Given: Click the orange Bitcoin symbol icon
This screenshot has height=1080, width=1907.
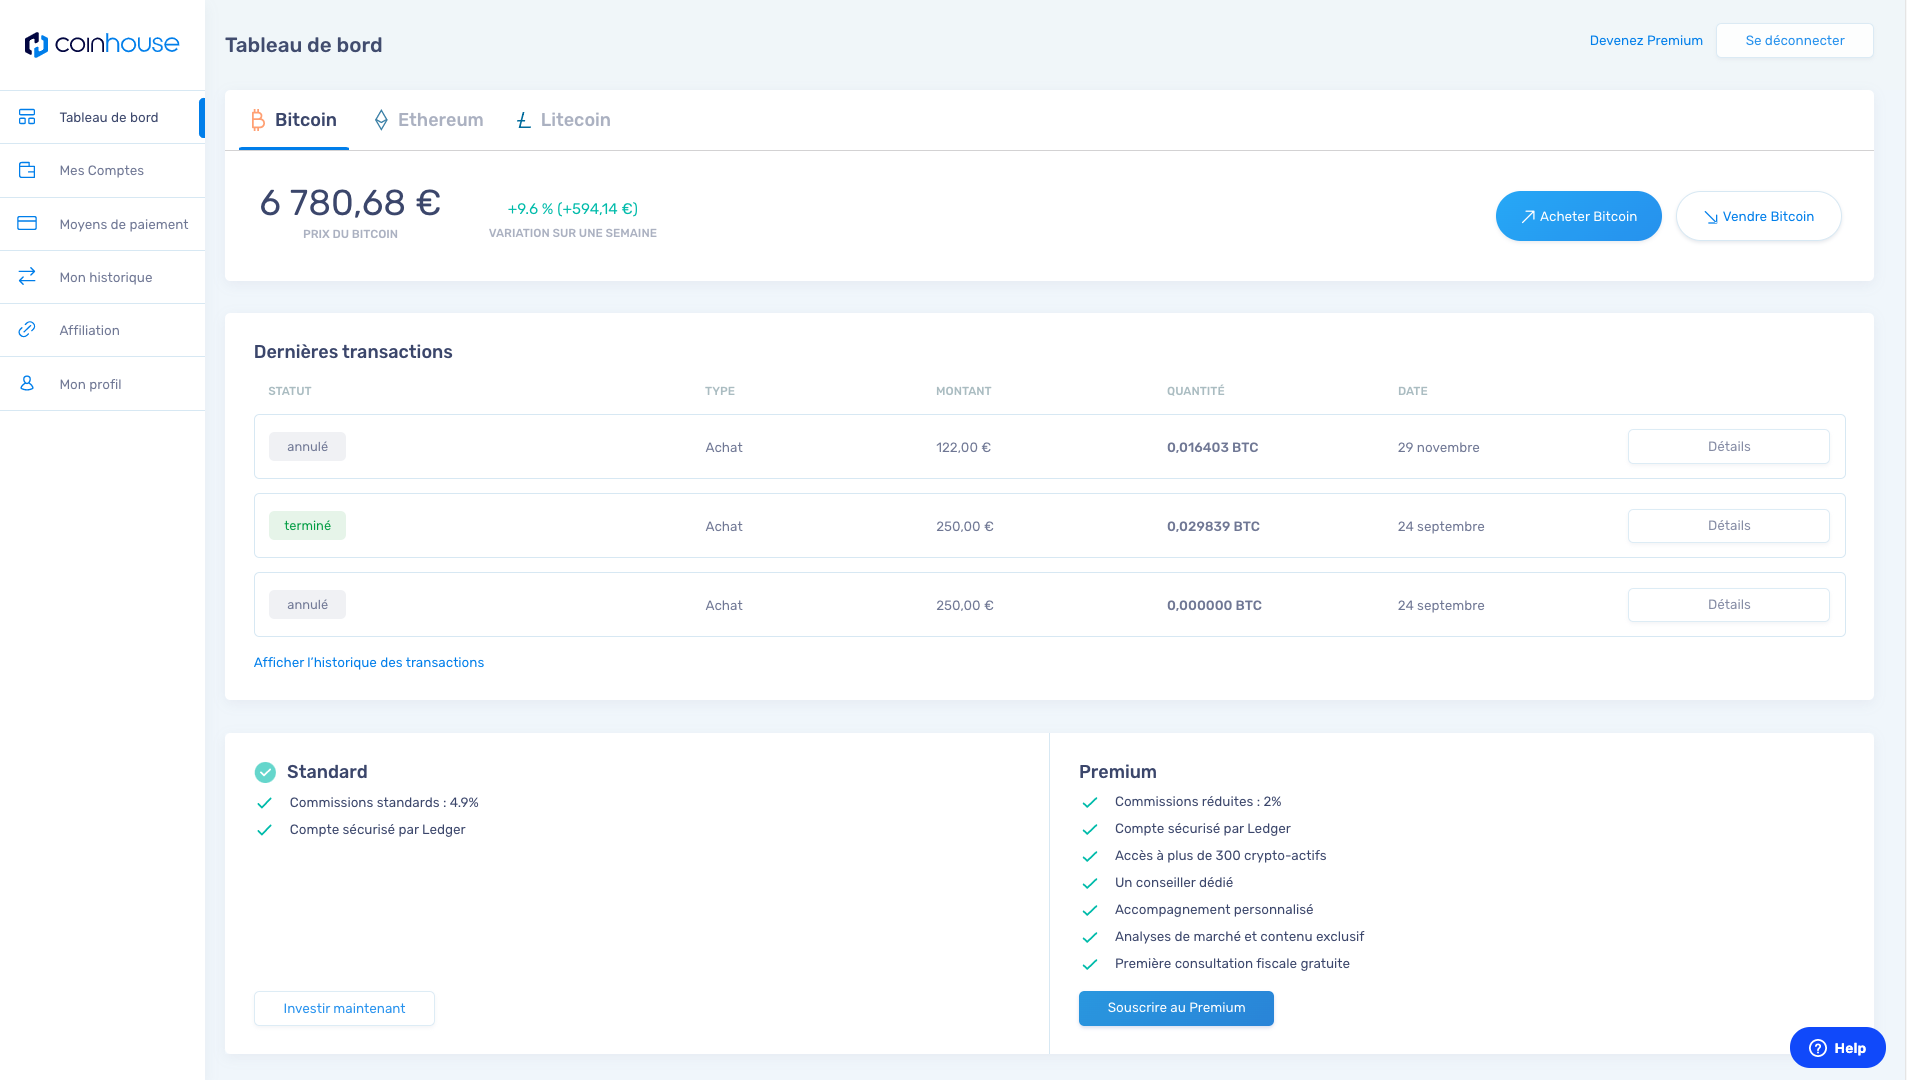Looking at the screenshot, I should [257, 120].
